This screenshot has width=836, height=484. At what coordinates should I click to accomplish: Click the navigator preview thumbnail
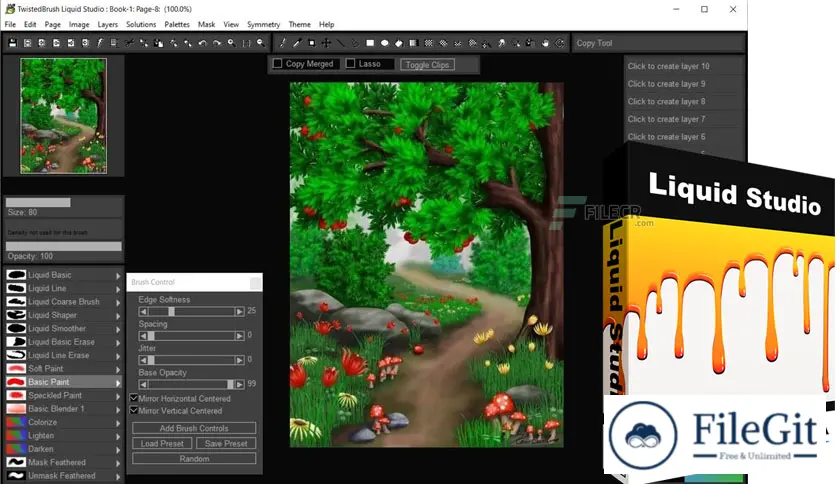(x=63, y=116)
